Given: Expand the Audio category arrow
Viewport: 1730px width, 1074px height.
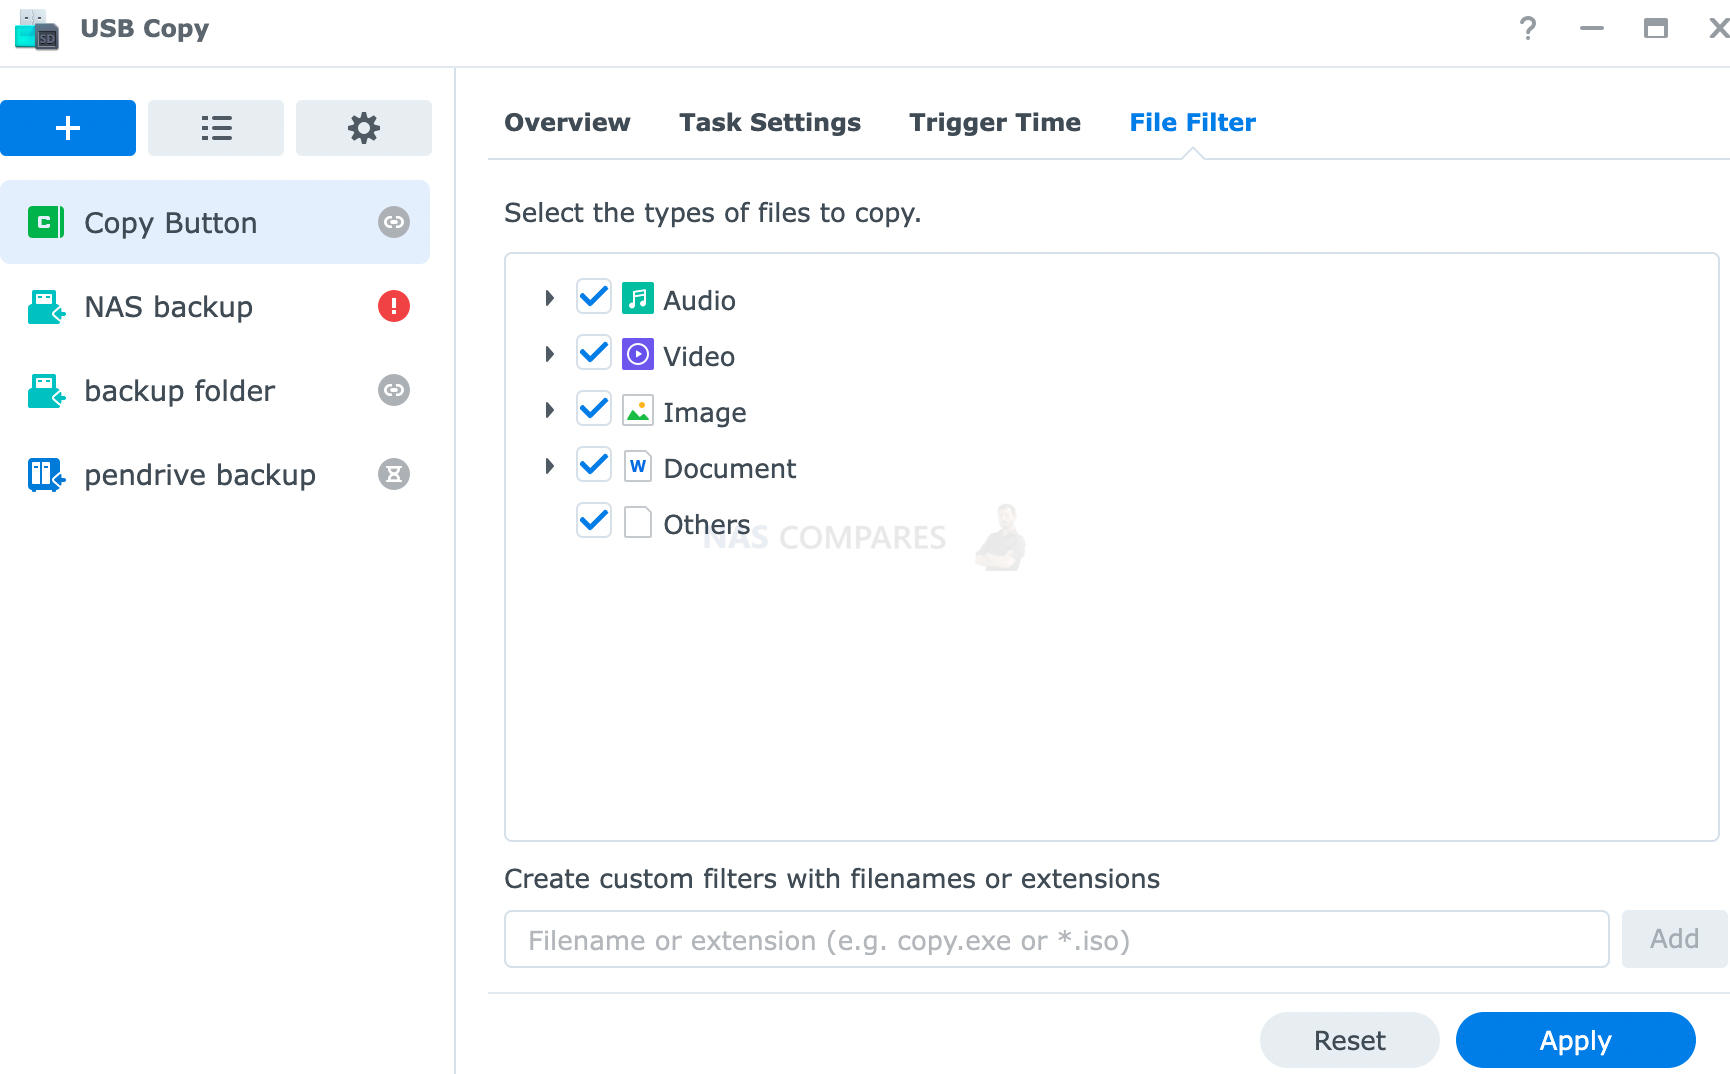Looking at the screenshot, I should coord(549,298).
